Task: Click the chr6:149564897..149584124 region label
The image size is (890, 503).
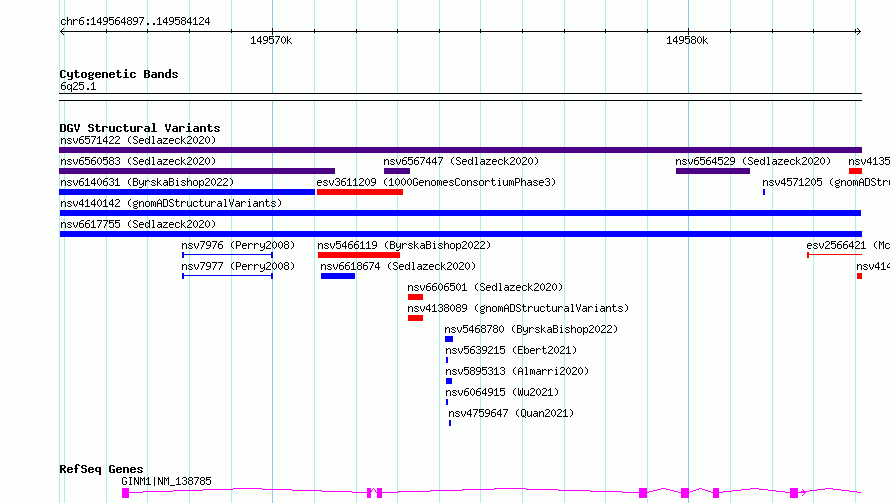Action: [x=135, y=21]
